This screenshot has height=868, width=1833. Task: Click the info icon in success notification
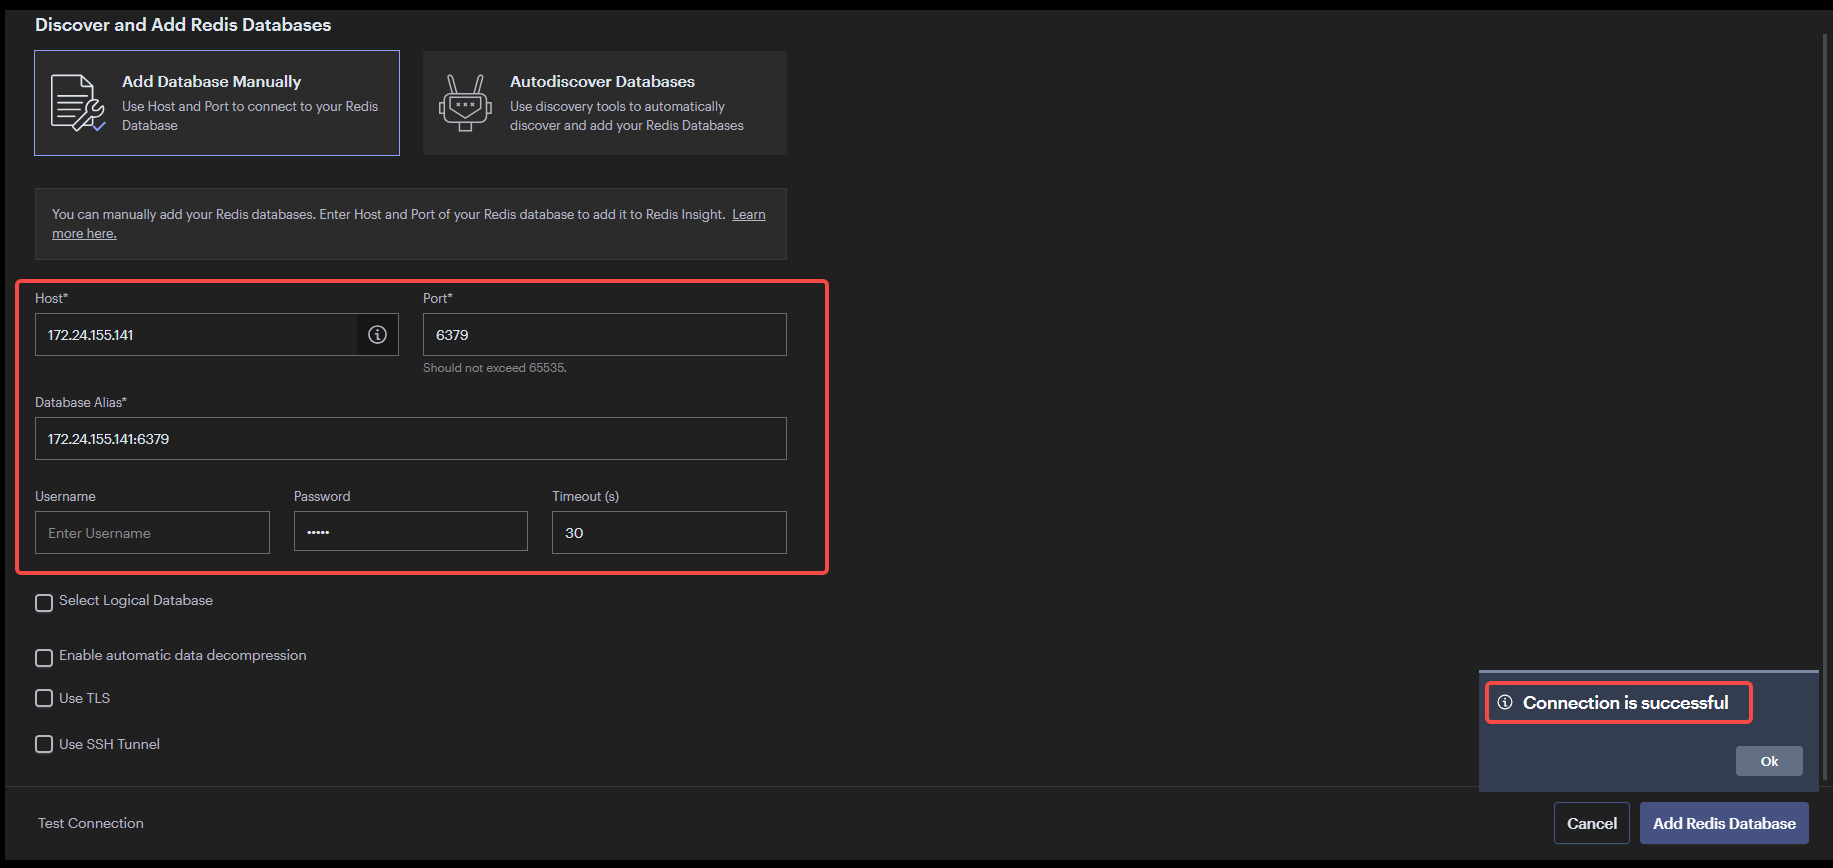click(x=1505, y=703)
